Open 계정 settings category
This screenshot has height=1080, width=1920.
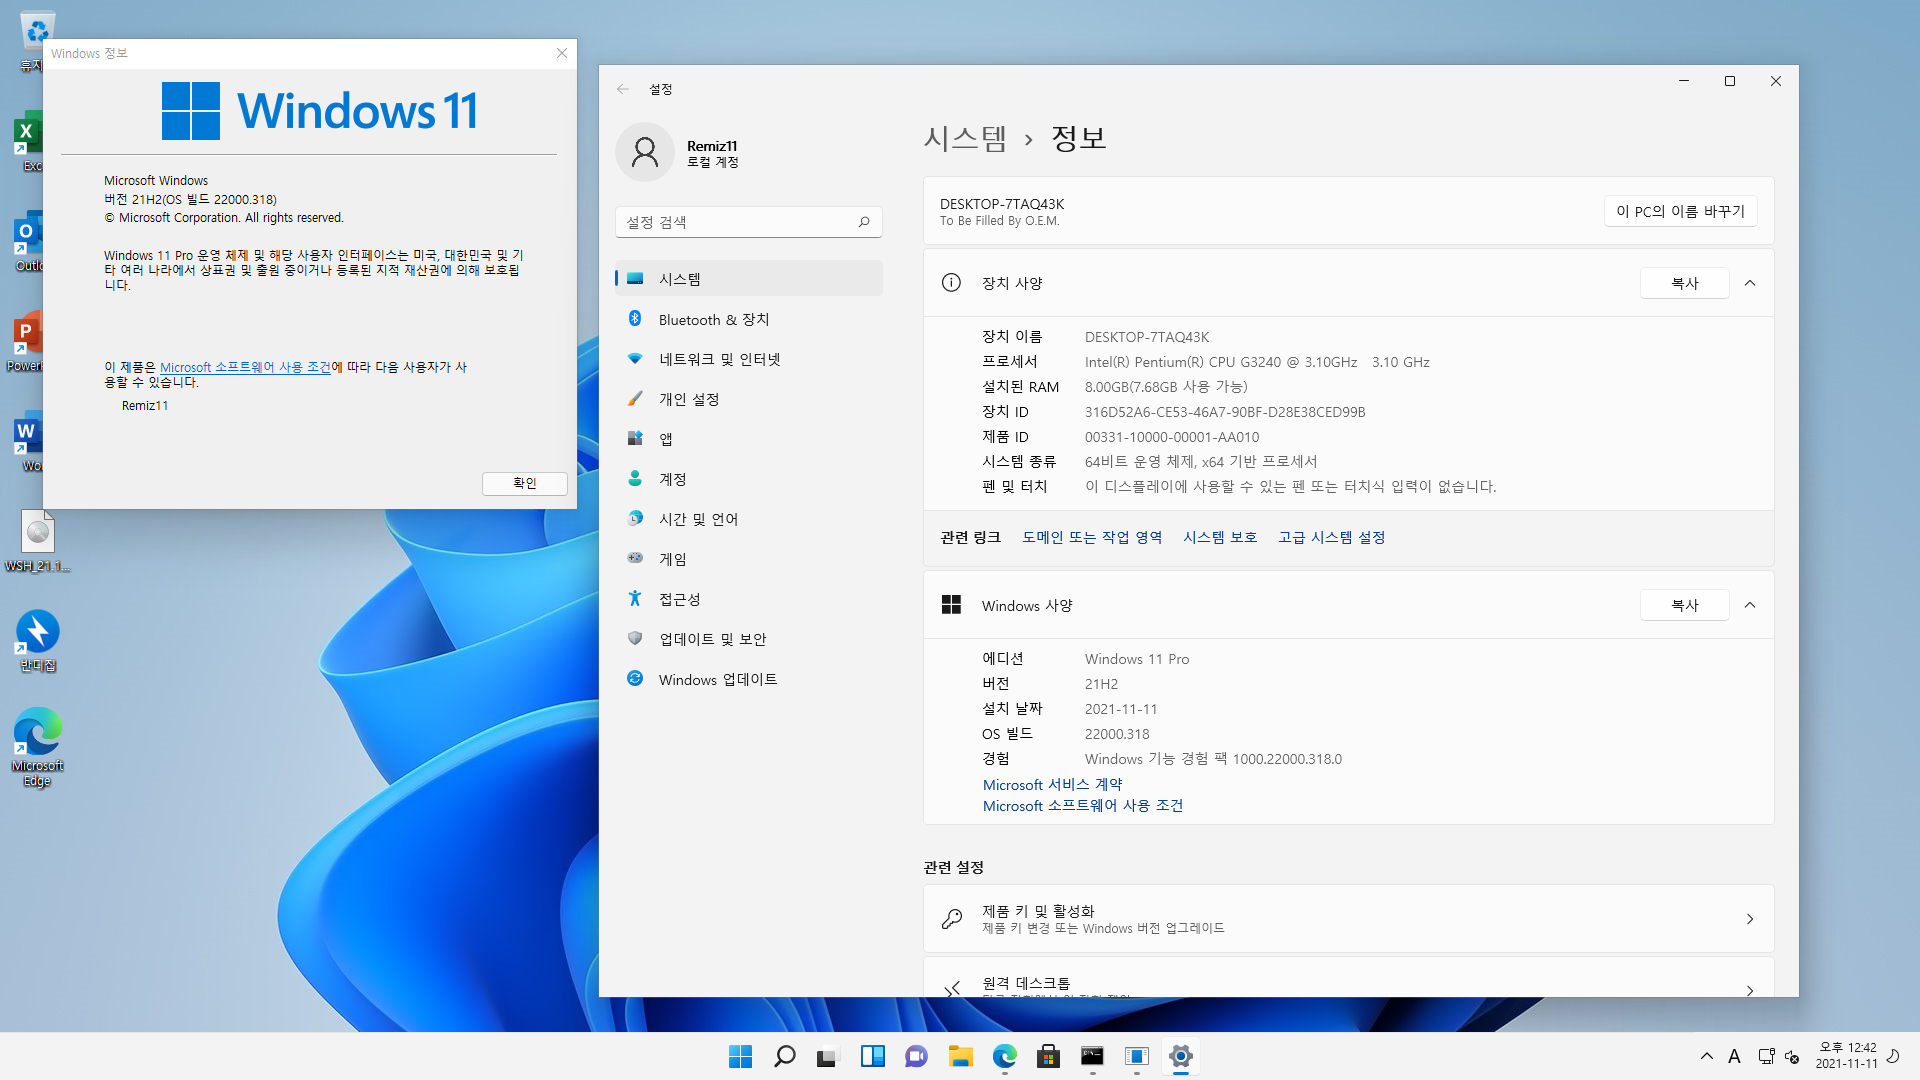click(x=748, y=479)
